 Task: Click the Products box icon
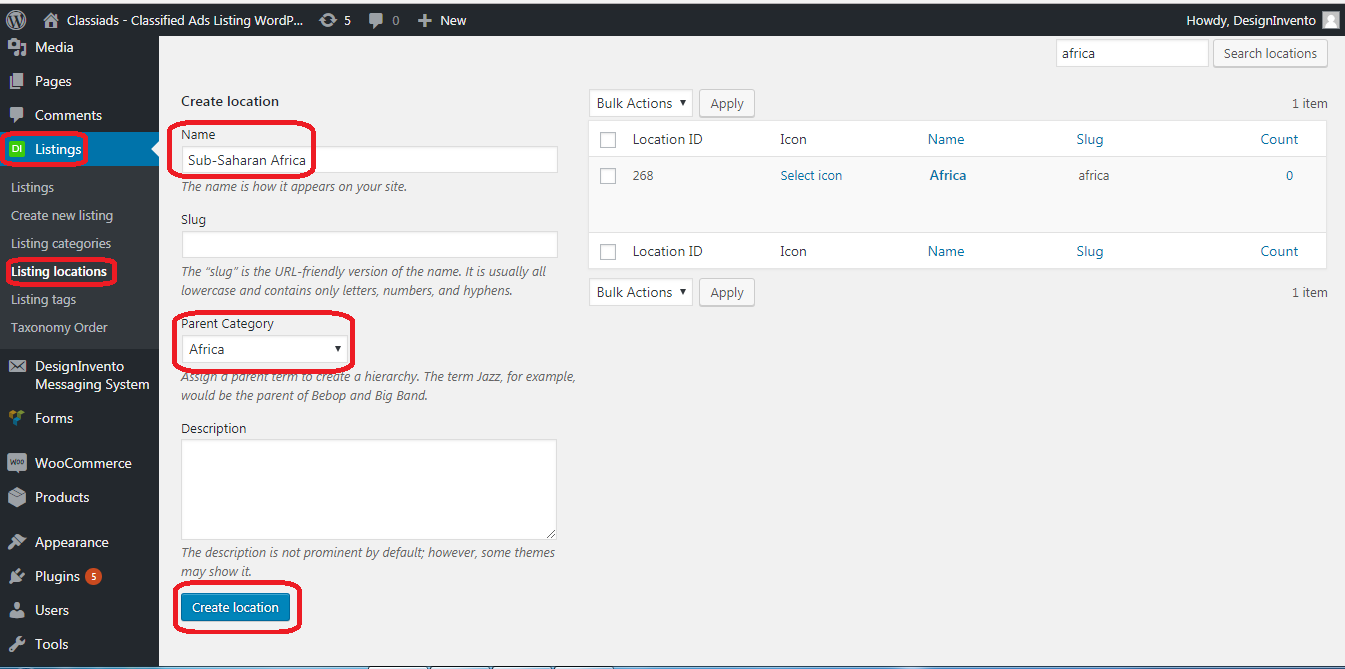tap(17, 497)
